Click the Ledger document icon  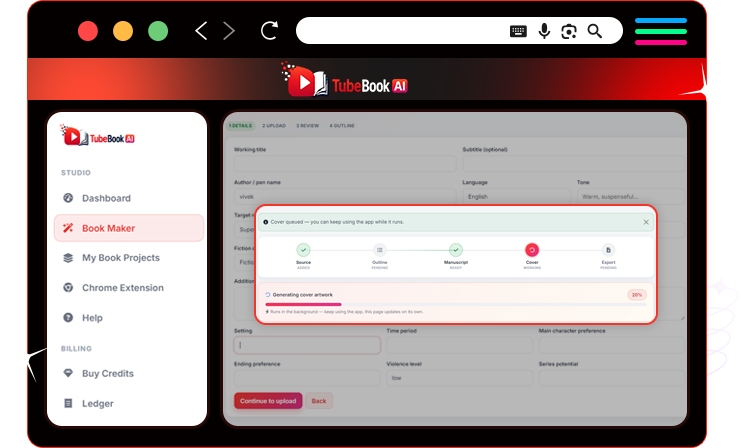(x=68, y=403)
